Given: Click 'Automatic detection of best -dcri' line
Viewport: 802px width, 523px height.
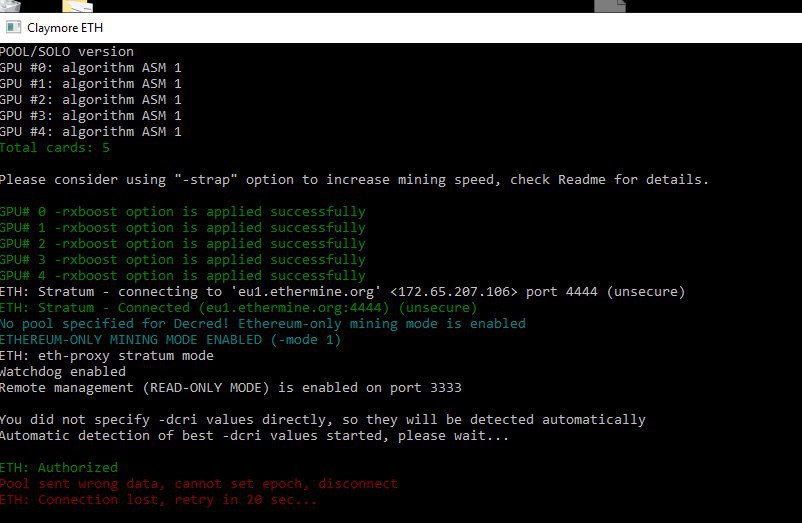Looking at the screenshot, I should click(254, 436).
